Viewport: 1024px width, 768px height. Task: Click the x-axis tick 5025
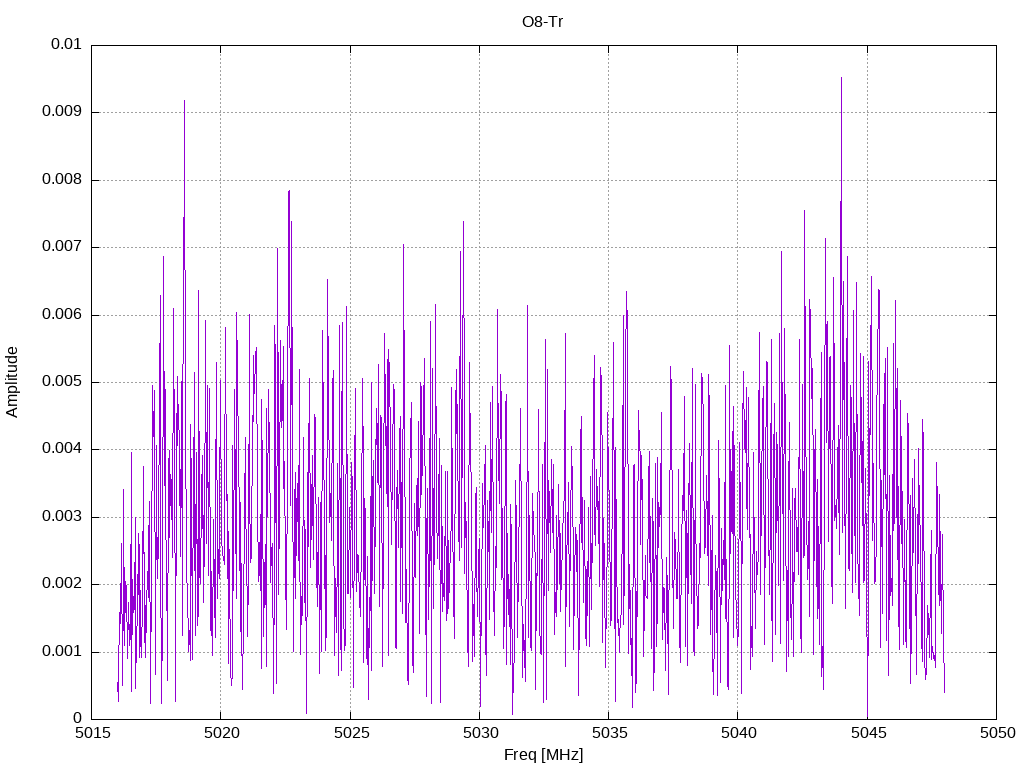pyautogui.click(x=351, y=733)
